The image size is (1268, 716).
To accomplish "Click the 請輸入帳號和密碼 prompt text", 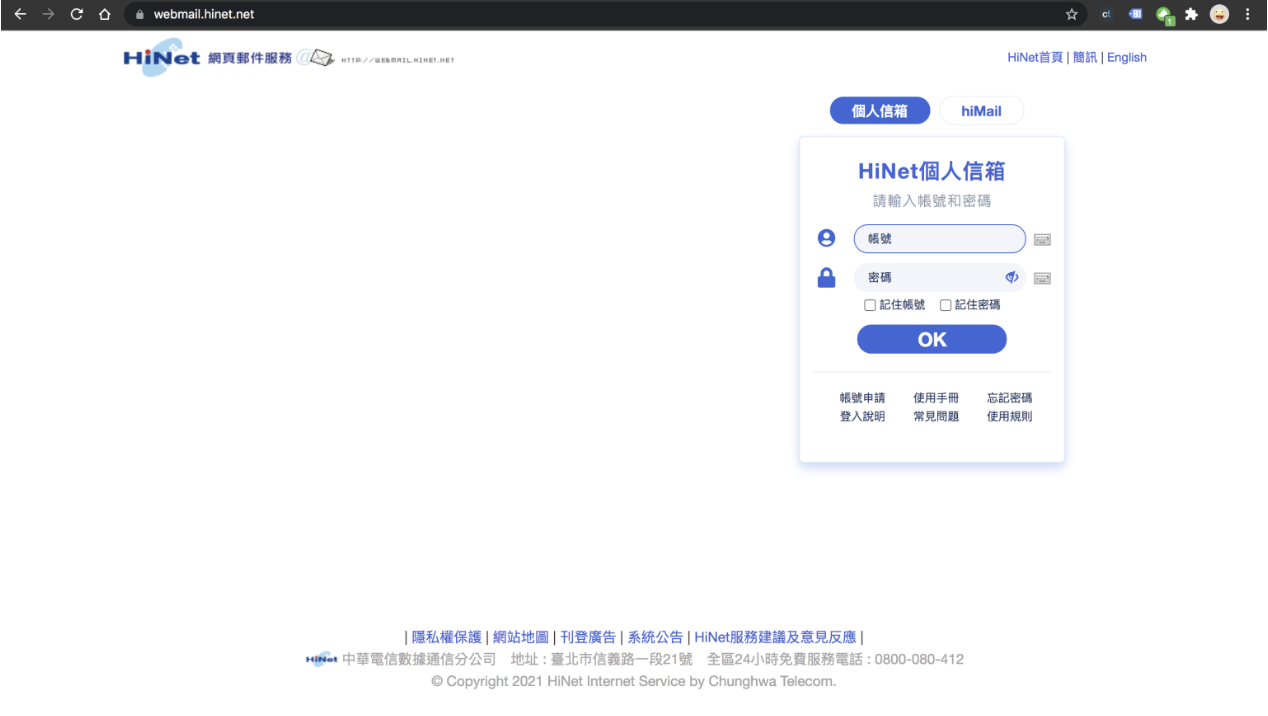I will 932,201.
